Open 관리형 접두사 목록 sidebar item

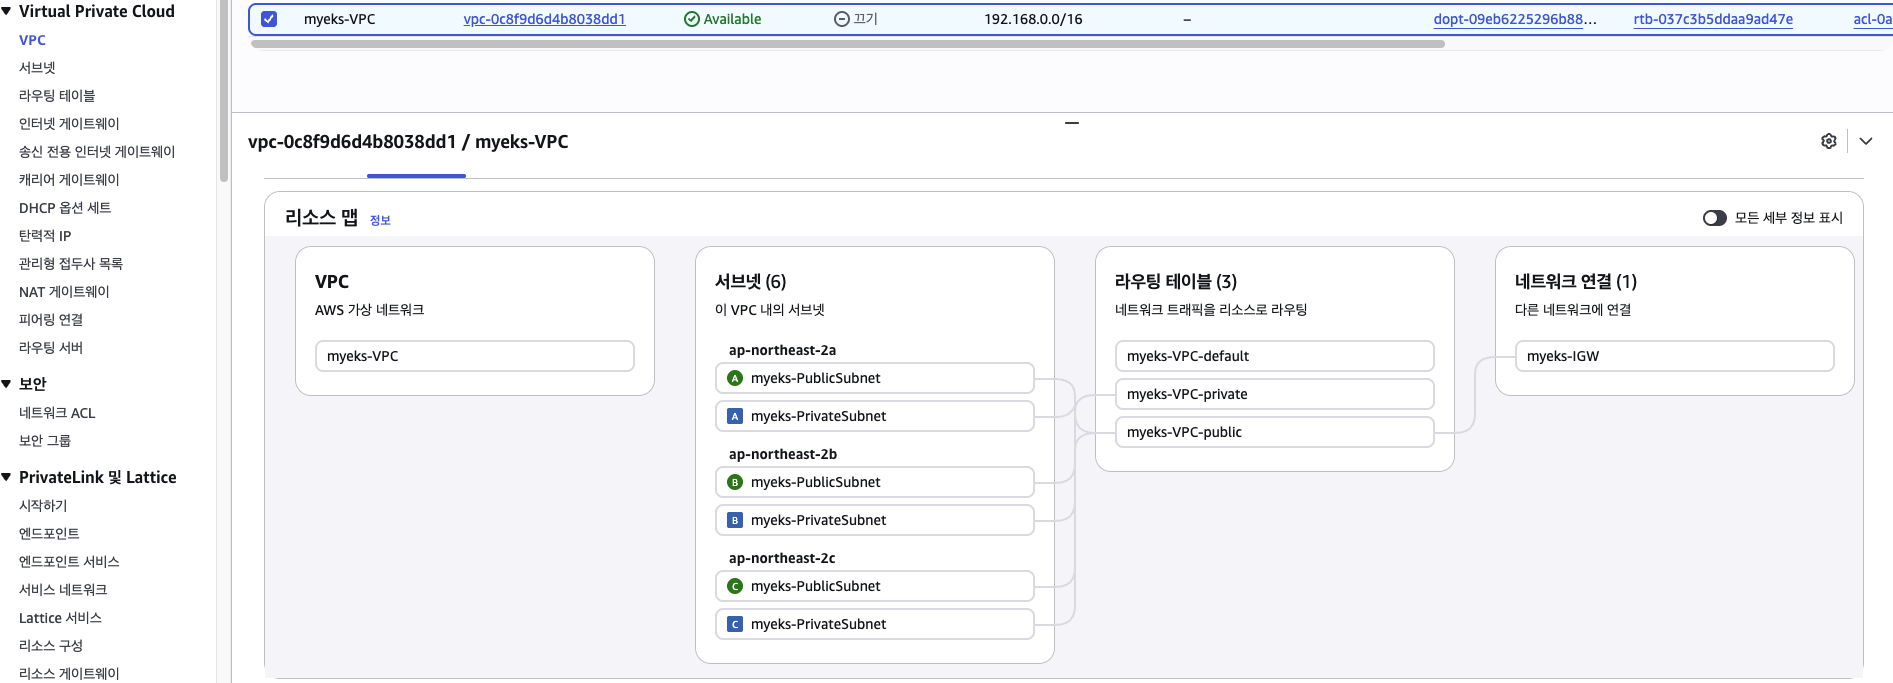pyautogui.click(x=71, y=264)
